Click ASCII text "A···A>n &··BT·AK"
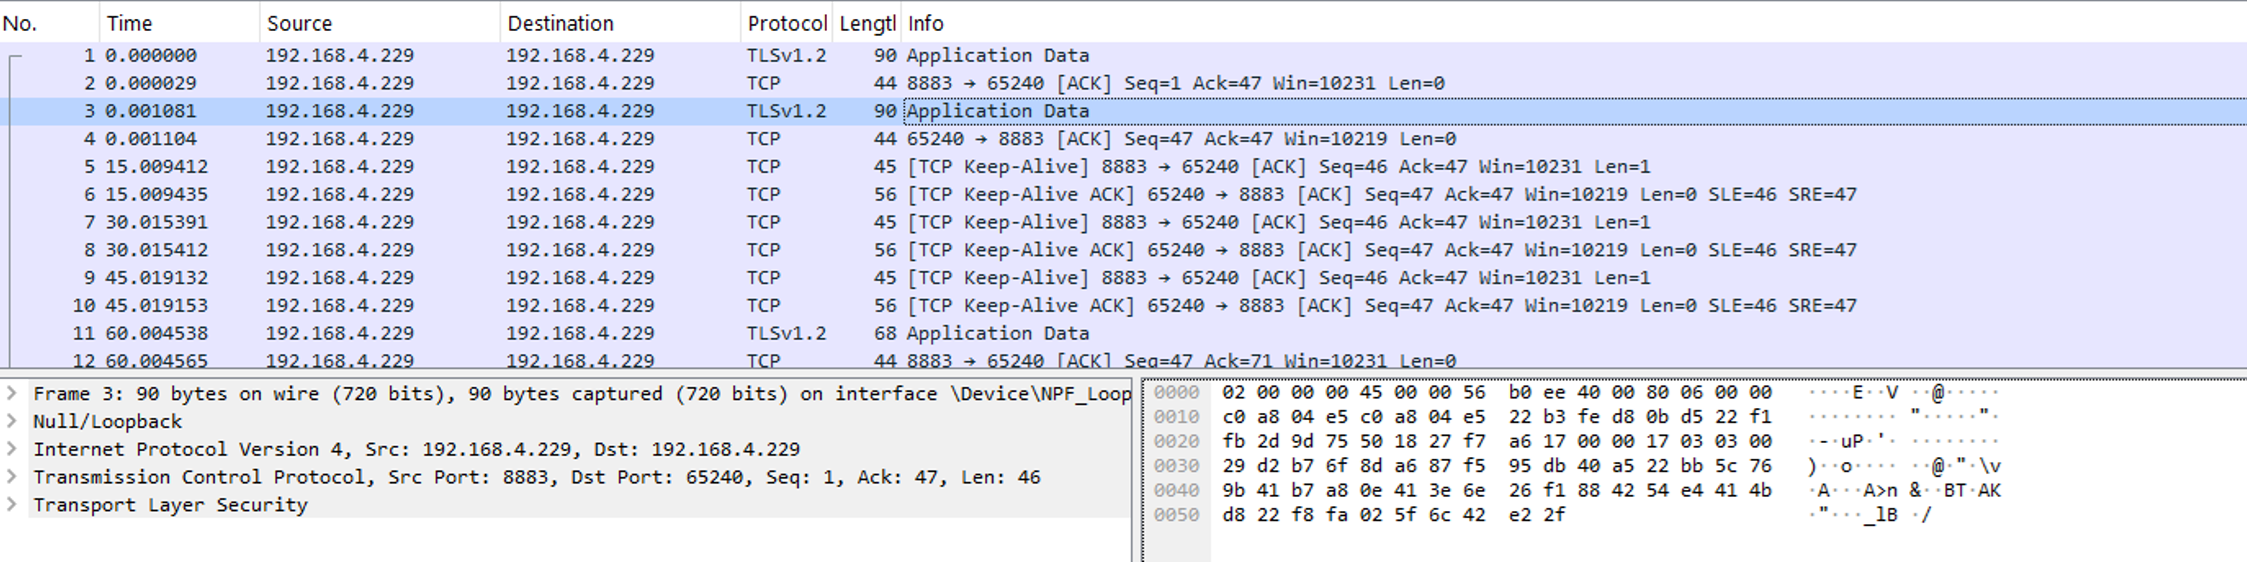The width and height of the screenshot is (2247, 562). (x=1905, y=491)
